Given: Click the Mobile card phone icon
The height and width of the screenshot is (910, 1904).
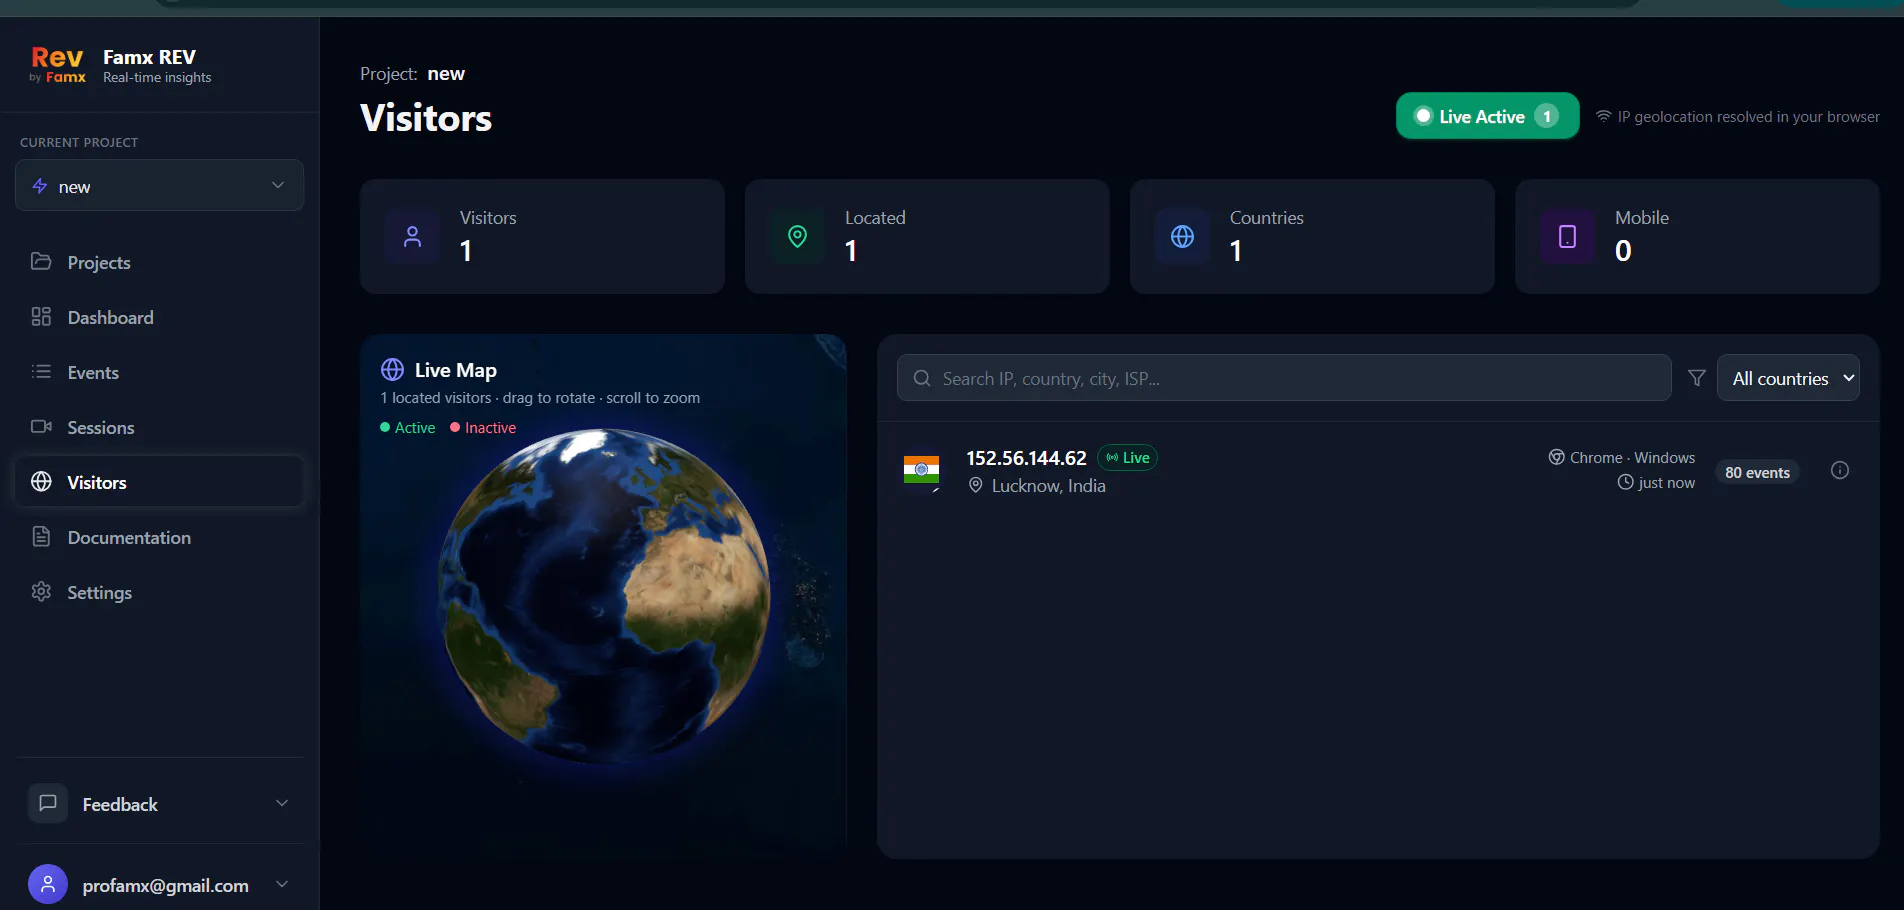Looking at the screenshot, I should (x=1567, y=237).
